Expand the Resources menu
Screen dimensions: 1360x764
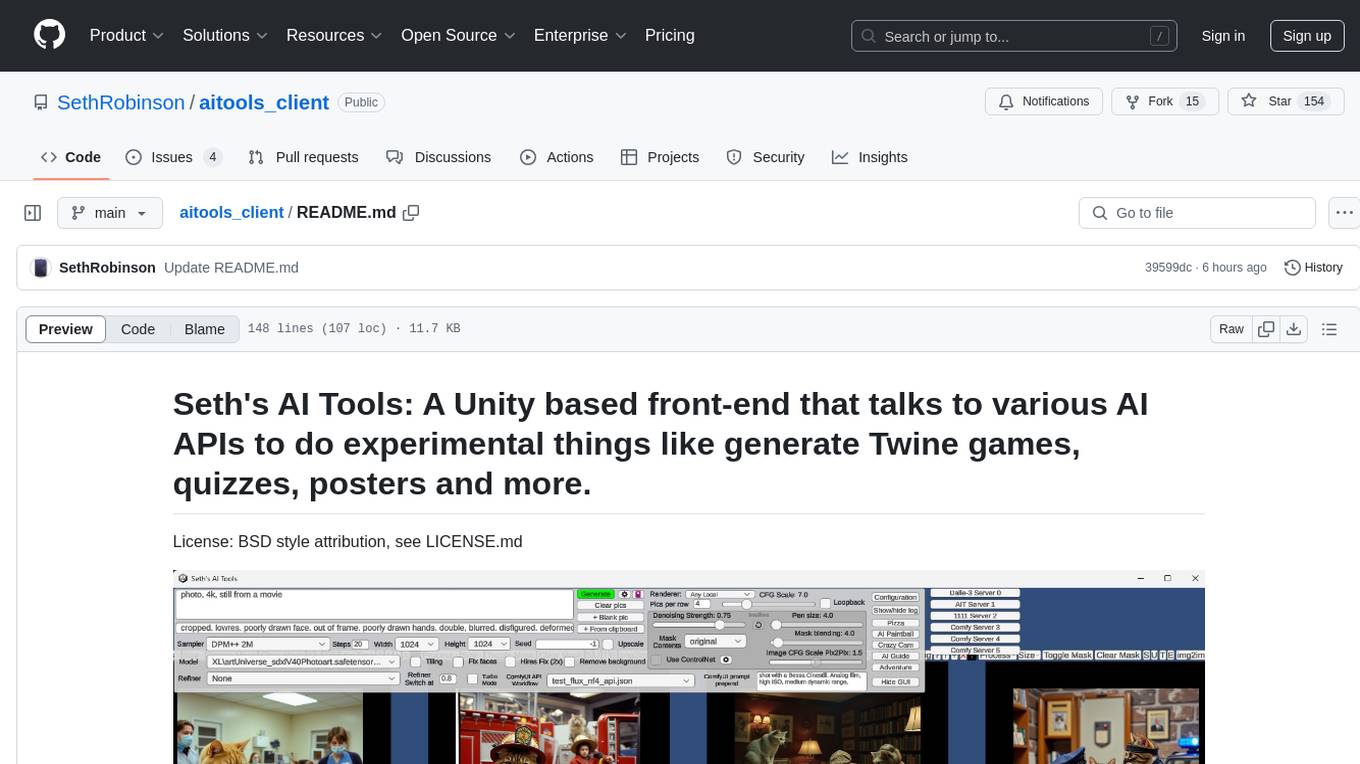coord(334,35)
